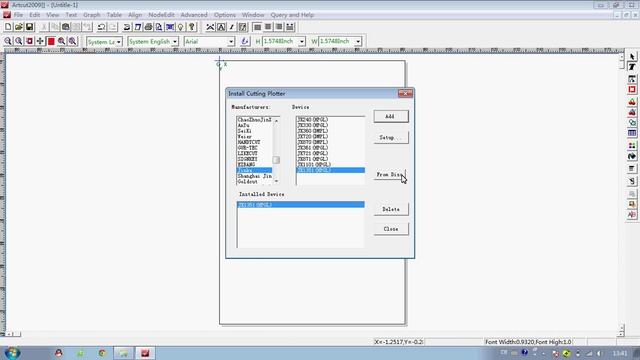Select the Text tool (T) in right toolbar
This screenshot has width=640, height=360.
click(632, 67)
